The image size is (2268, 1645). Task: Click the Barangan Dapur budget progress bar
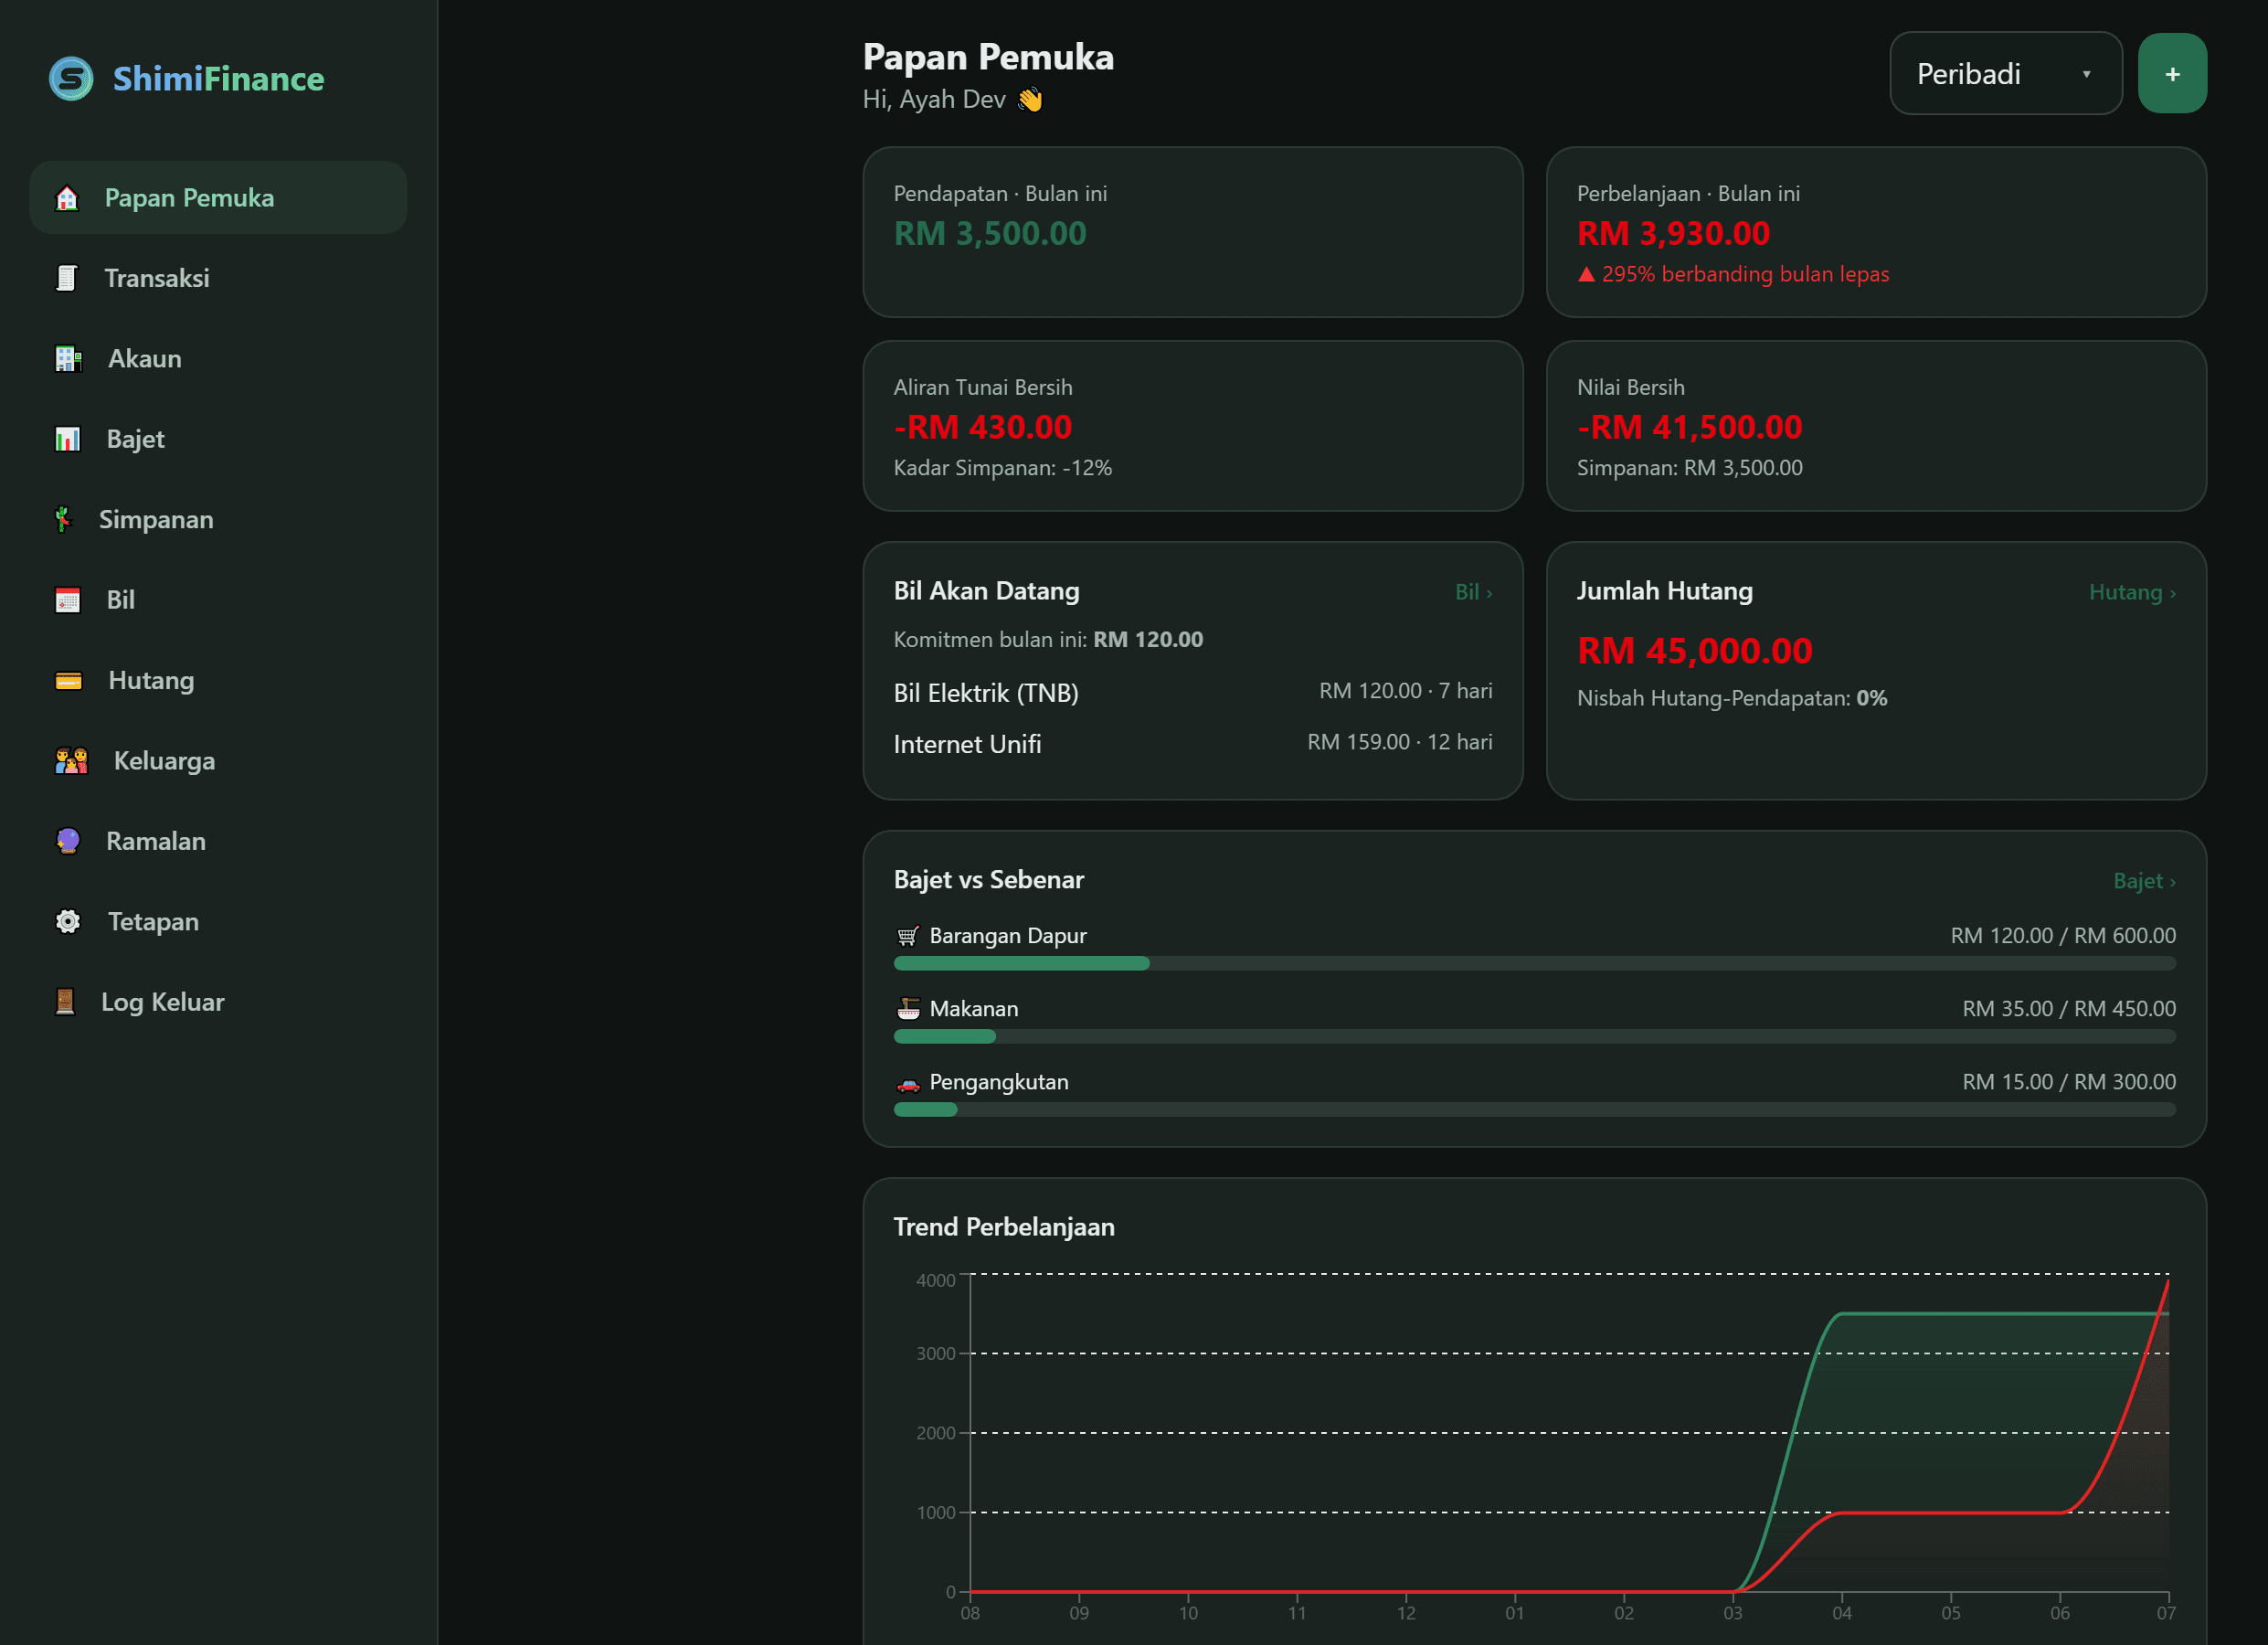tap(1534, 964)
